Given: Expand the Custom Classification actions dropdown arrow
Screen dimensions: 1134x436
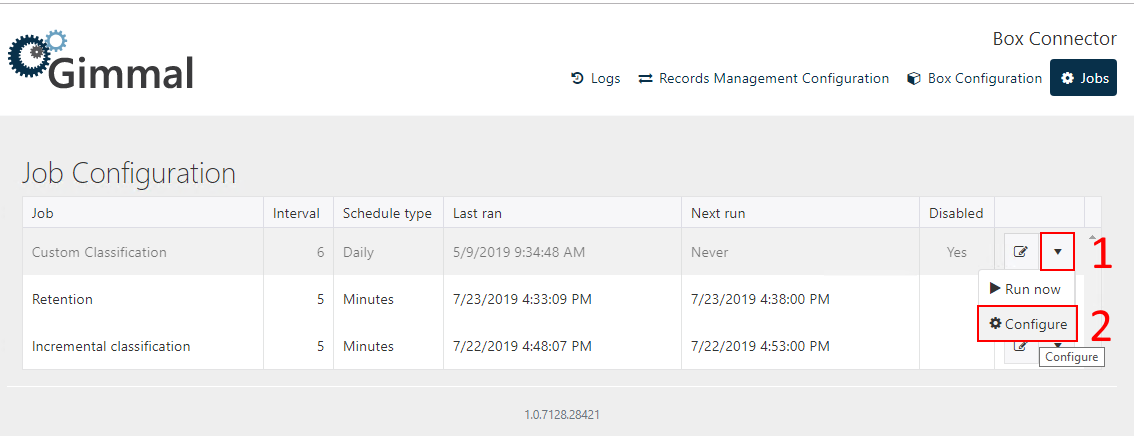Looking at the screenshot, I should click(x=1057, y=252).
